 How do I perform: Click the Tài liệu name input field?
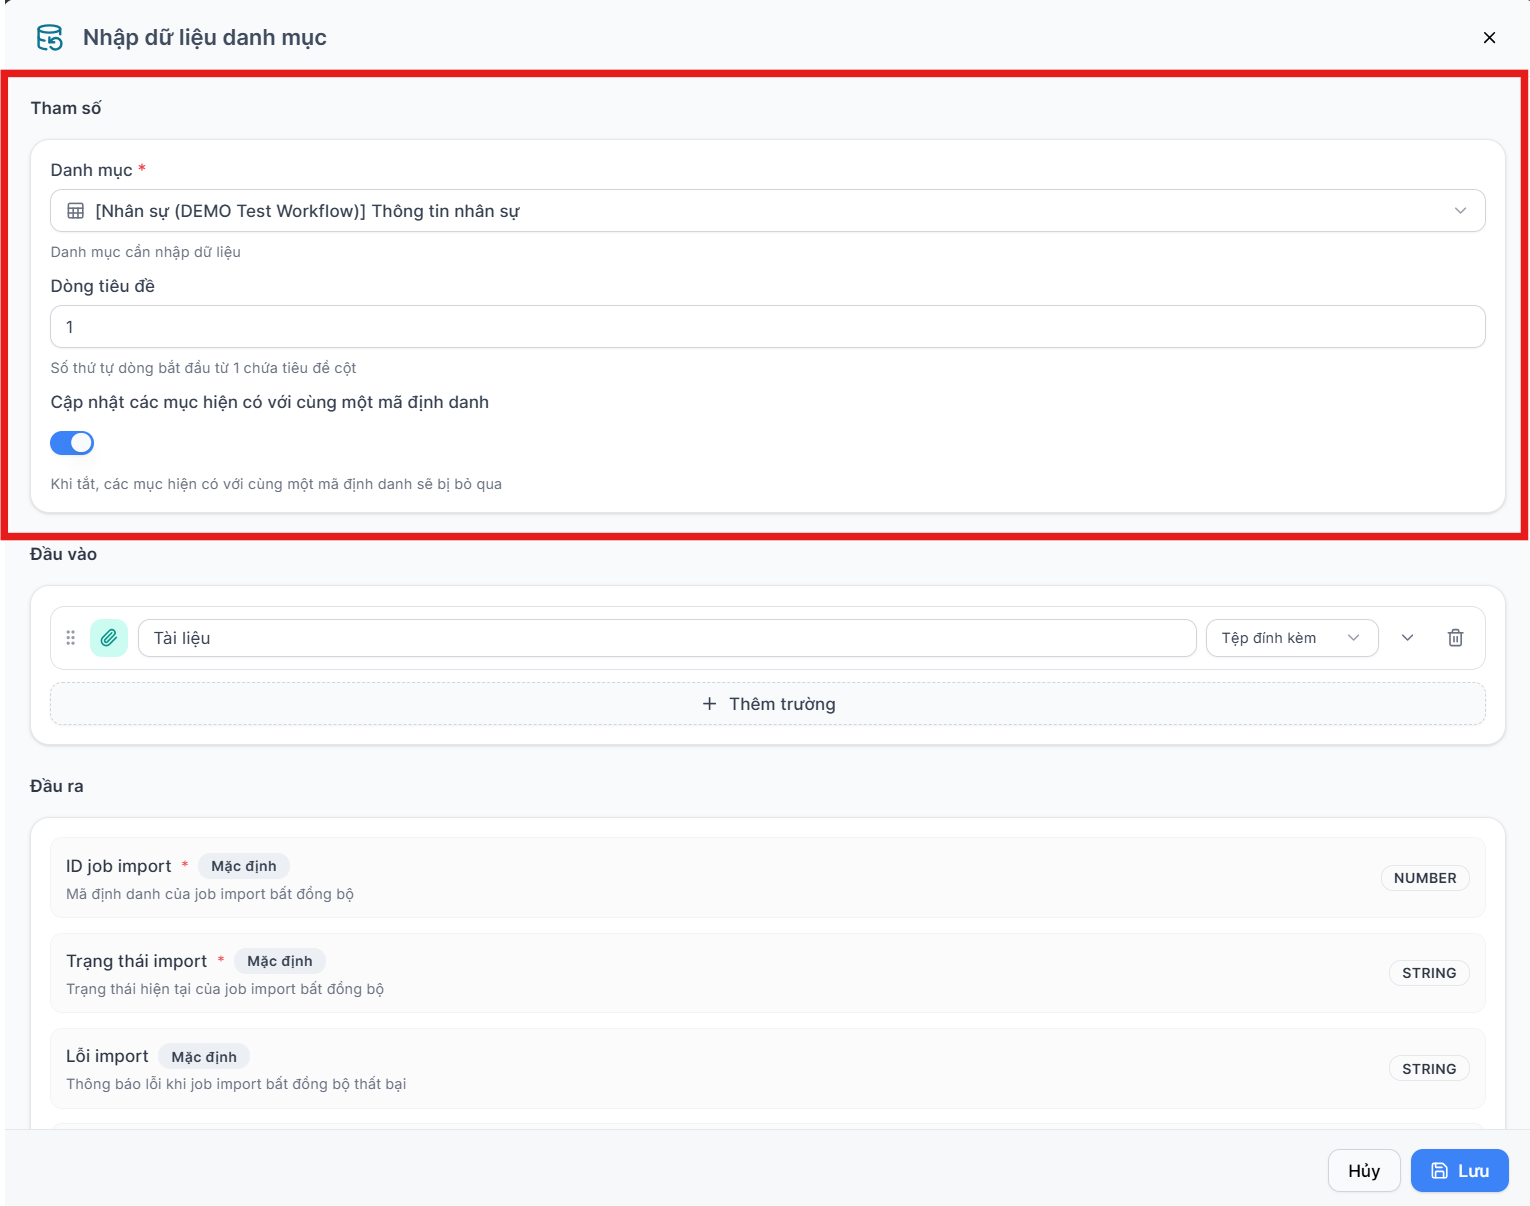[x=667, y=638]
